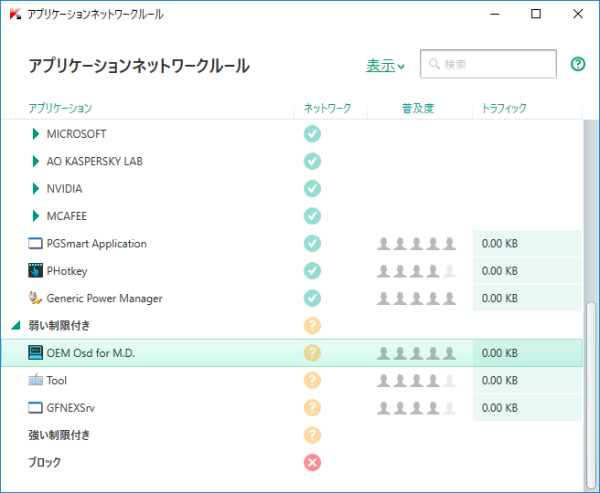Click GFNEXSrv popularity rating icons

416,408
